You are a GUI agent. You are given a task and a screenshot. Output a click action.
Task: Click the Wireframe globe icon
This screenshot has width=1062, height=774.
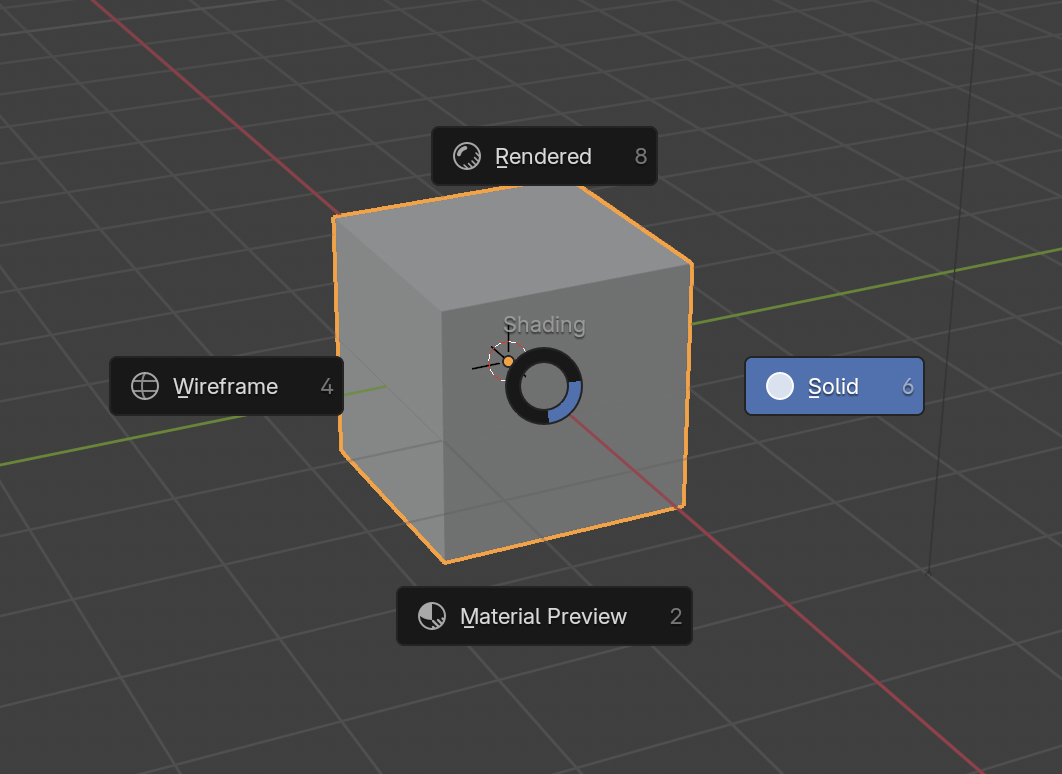point(145,386)
